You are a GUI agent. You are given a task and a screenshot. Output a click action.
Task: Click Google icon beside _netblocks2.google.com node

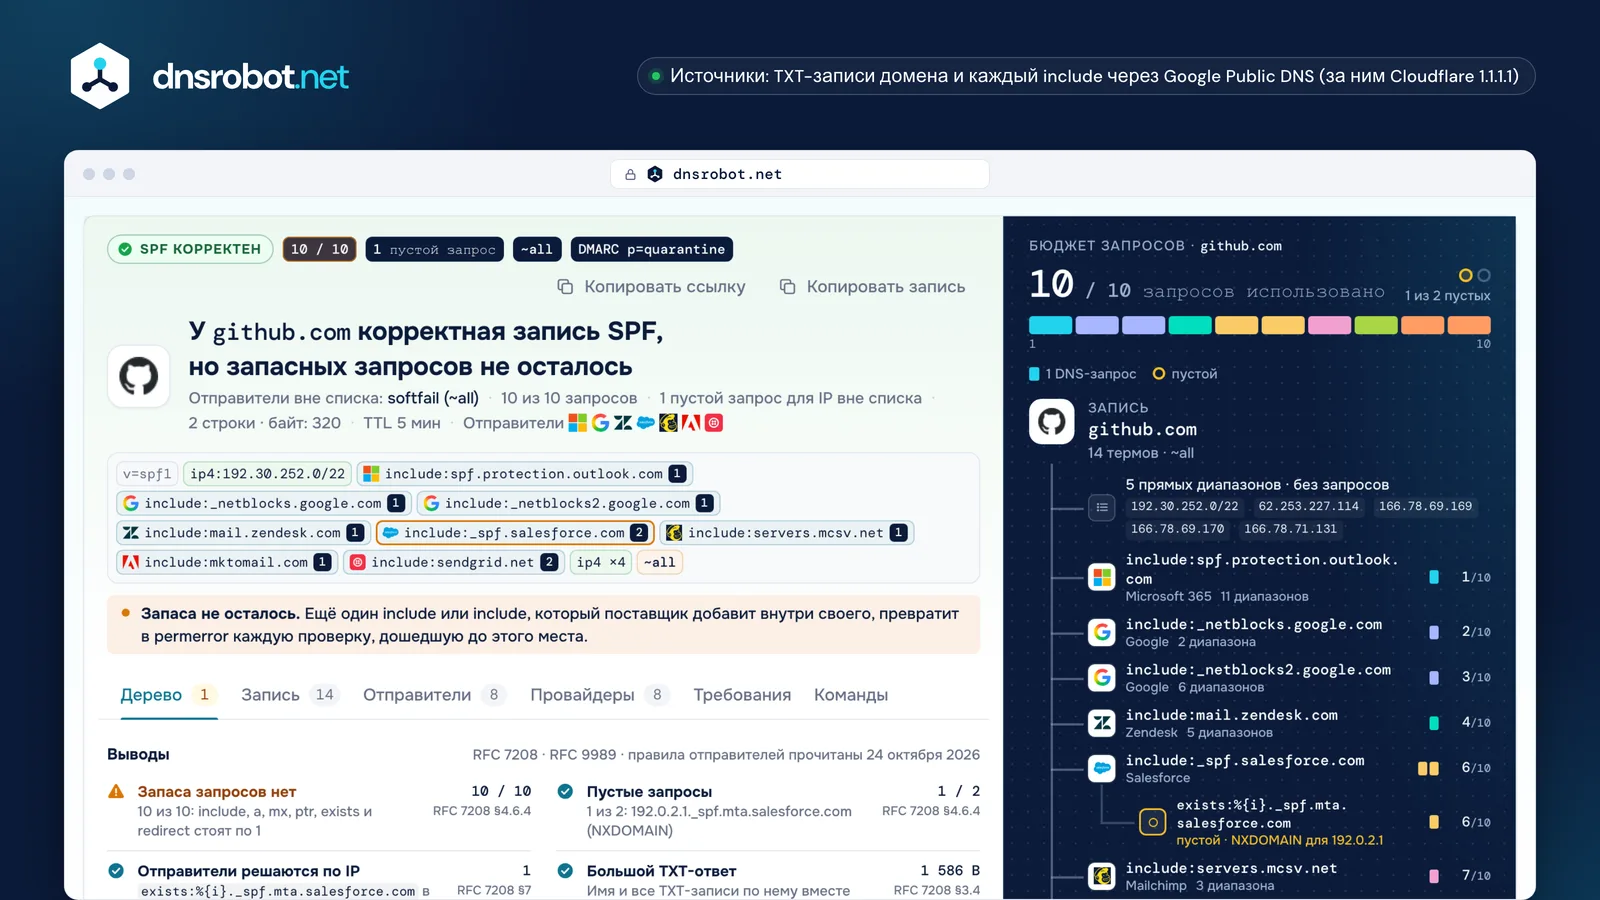click(x=1102, y=677)
